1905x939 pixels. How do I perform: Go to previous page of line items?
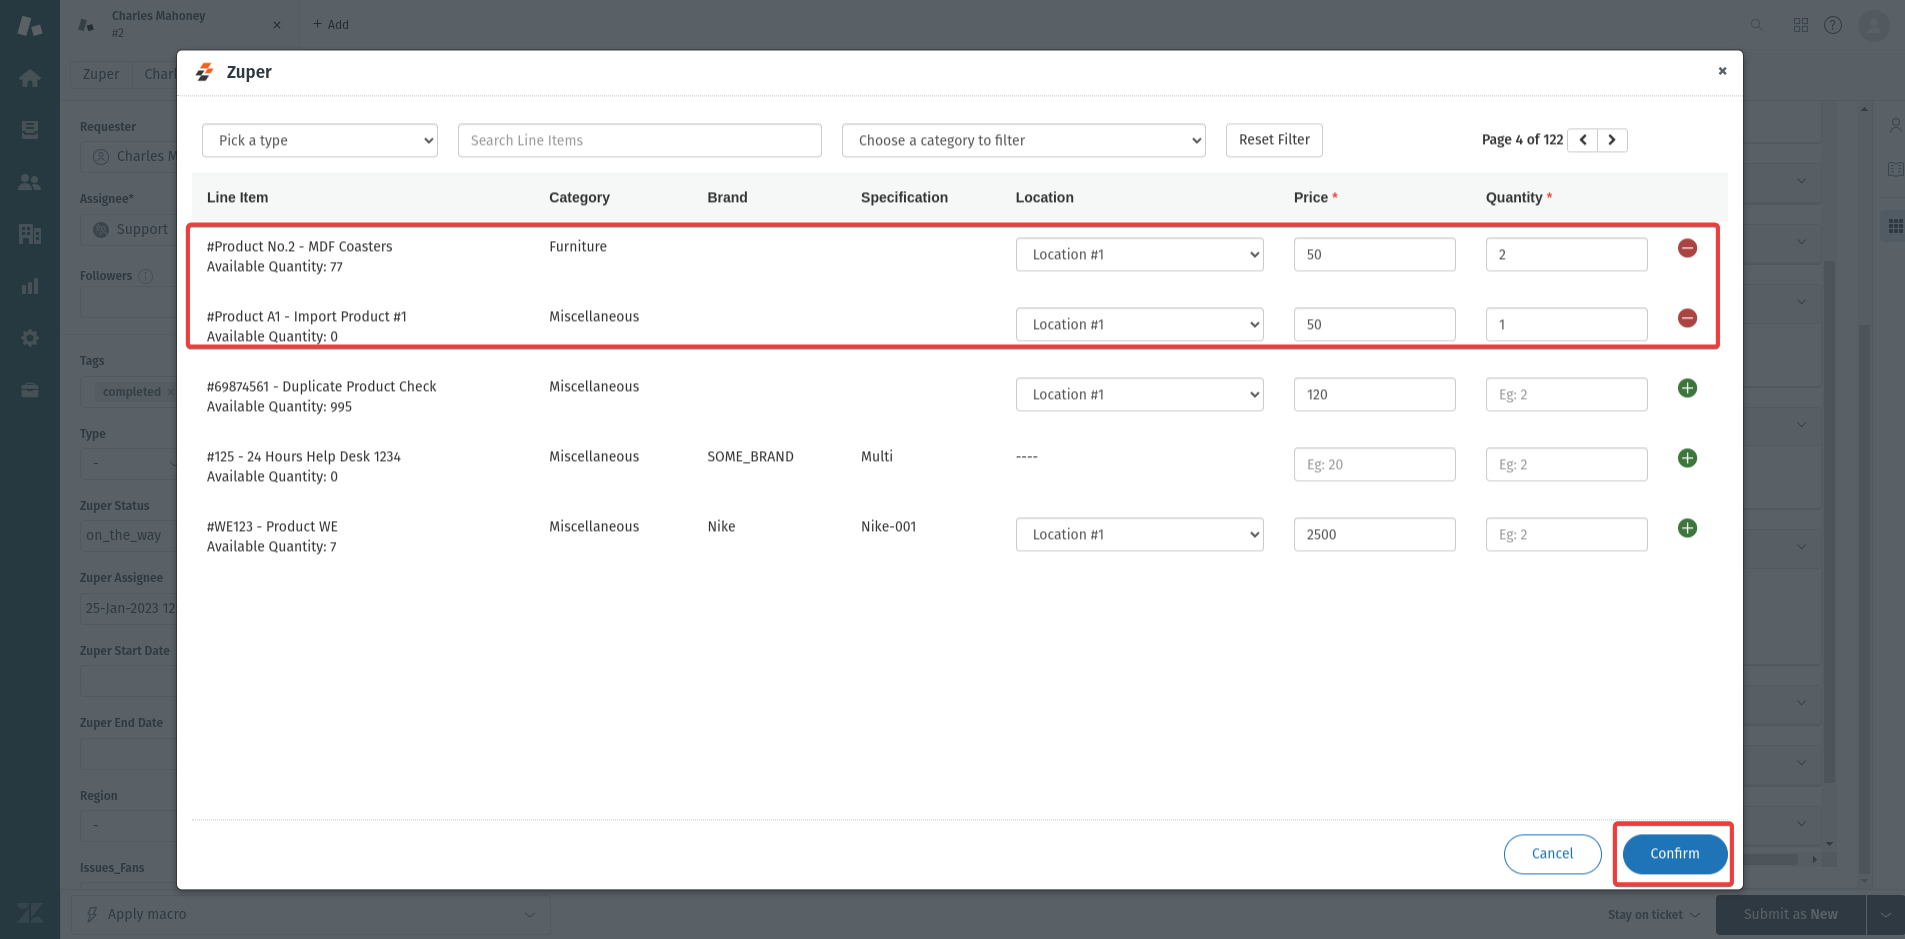(1583, 140)
